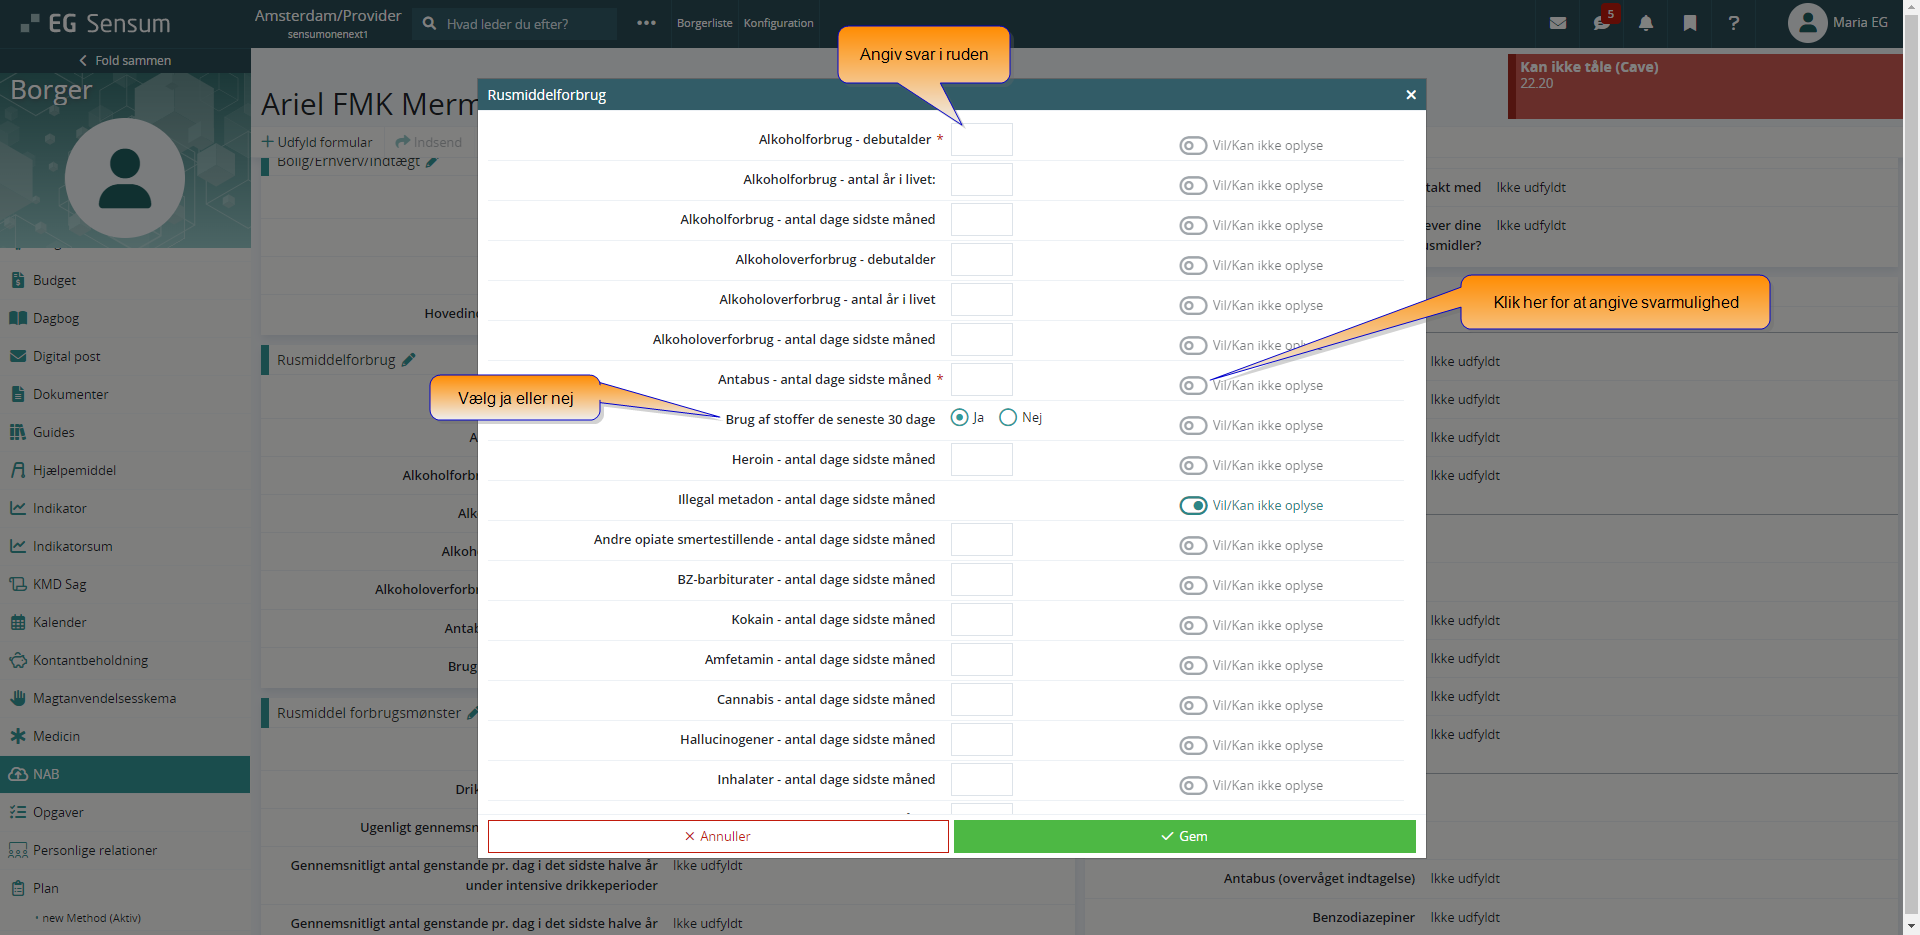Cancel the dialog with Annuller
The image size is (1920, 935).
(x=718, y=836)
